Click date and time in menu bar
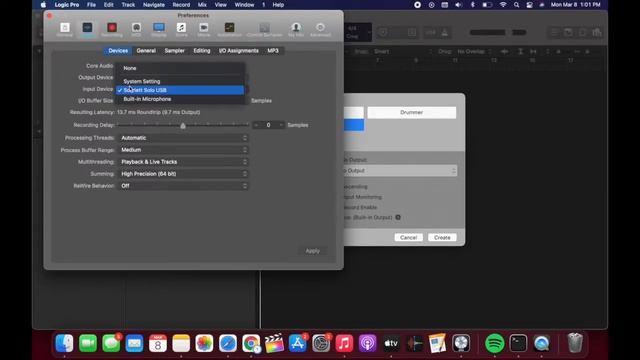 point(576,5)
